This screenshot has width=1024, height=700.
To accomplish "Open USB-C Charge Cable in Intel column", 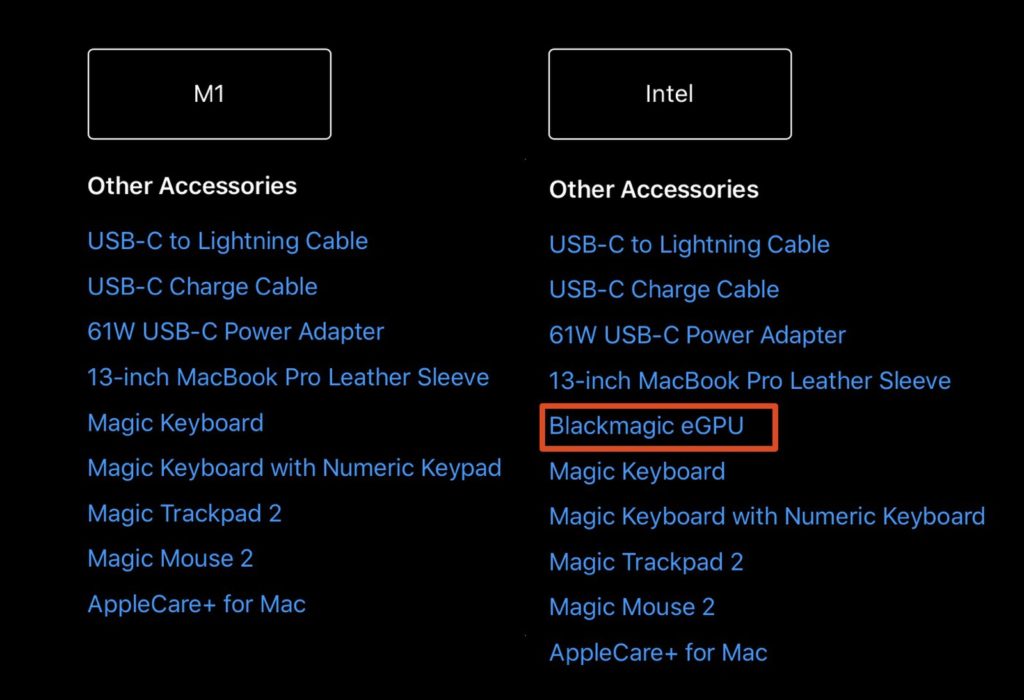I will click(663, 289).
